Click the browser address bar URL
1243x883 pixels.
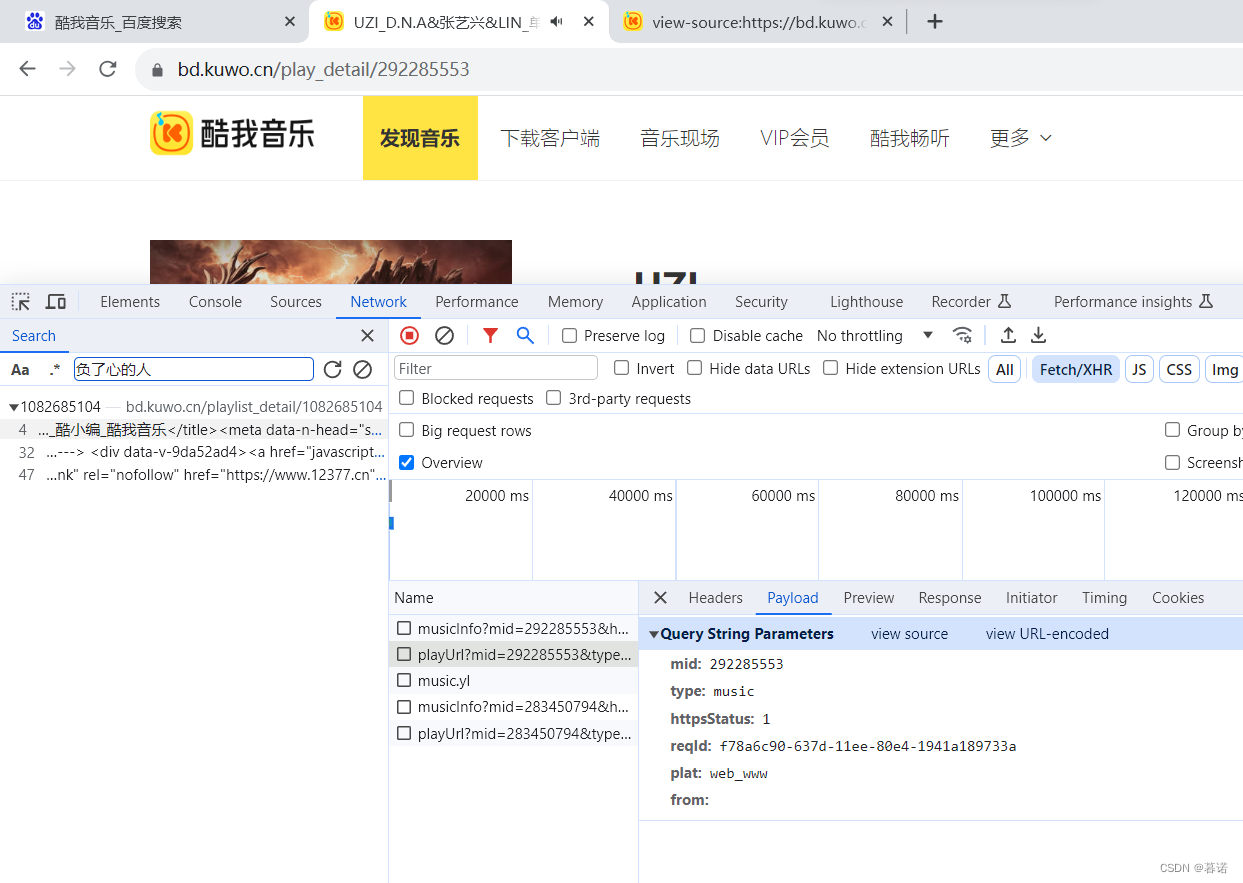(x=323, y=69)
